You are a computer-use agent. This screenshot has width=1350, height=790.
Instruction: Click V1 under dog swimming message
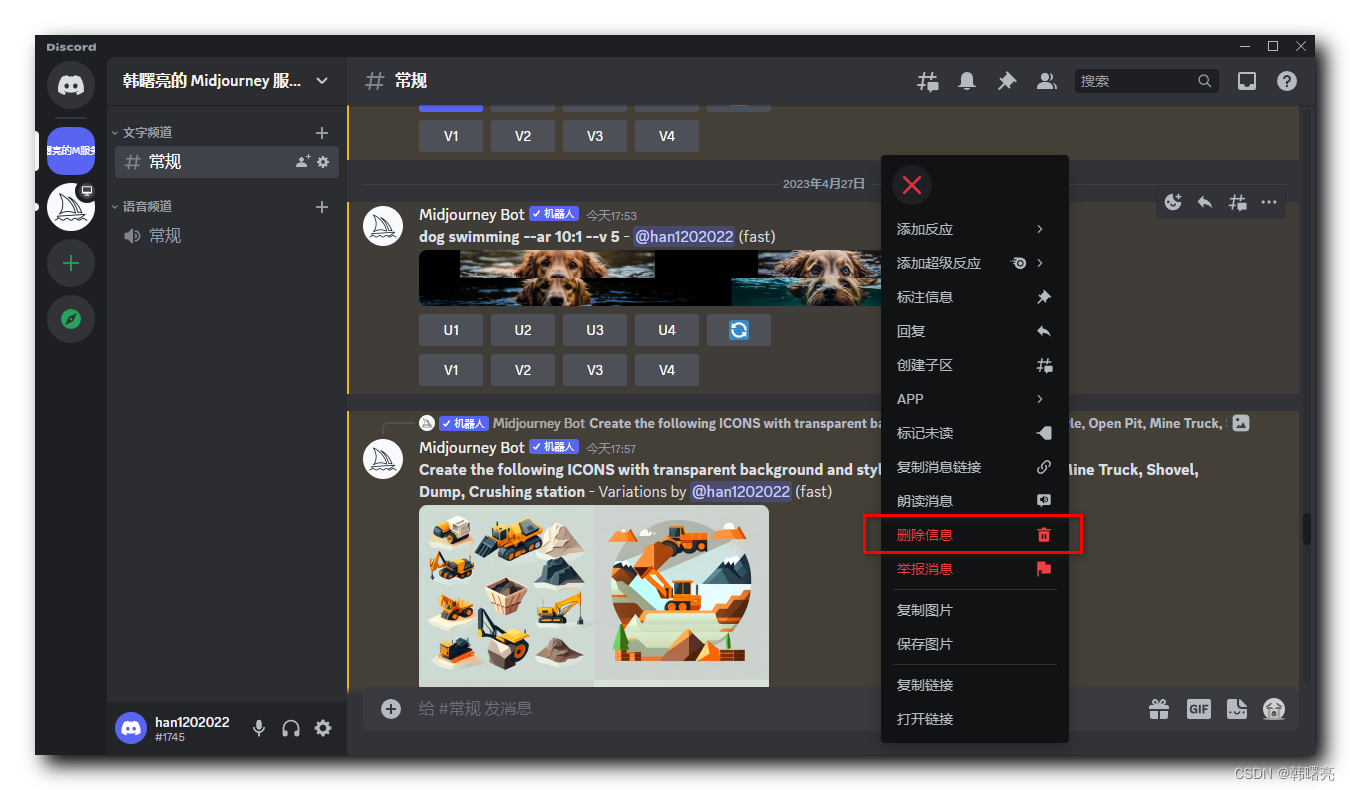[451, 370]
